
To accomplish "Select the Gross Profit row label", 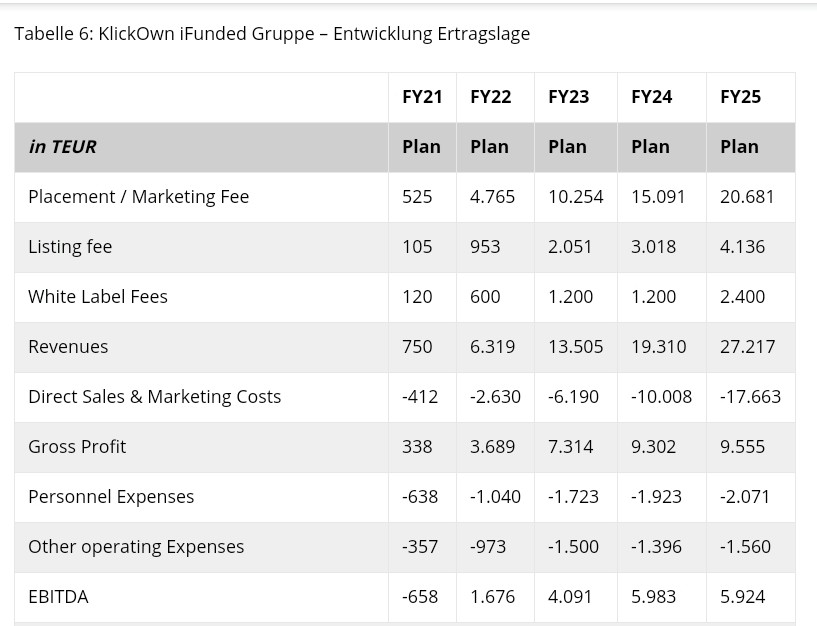I will pyautogui.click(x=77, y=447).
